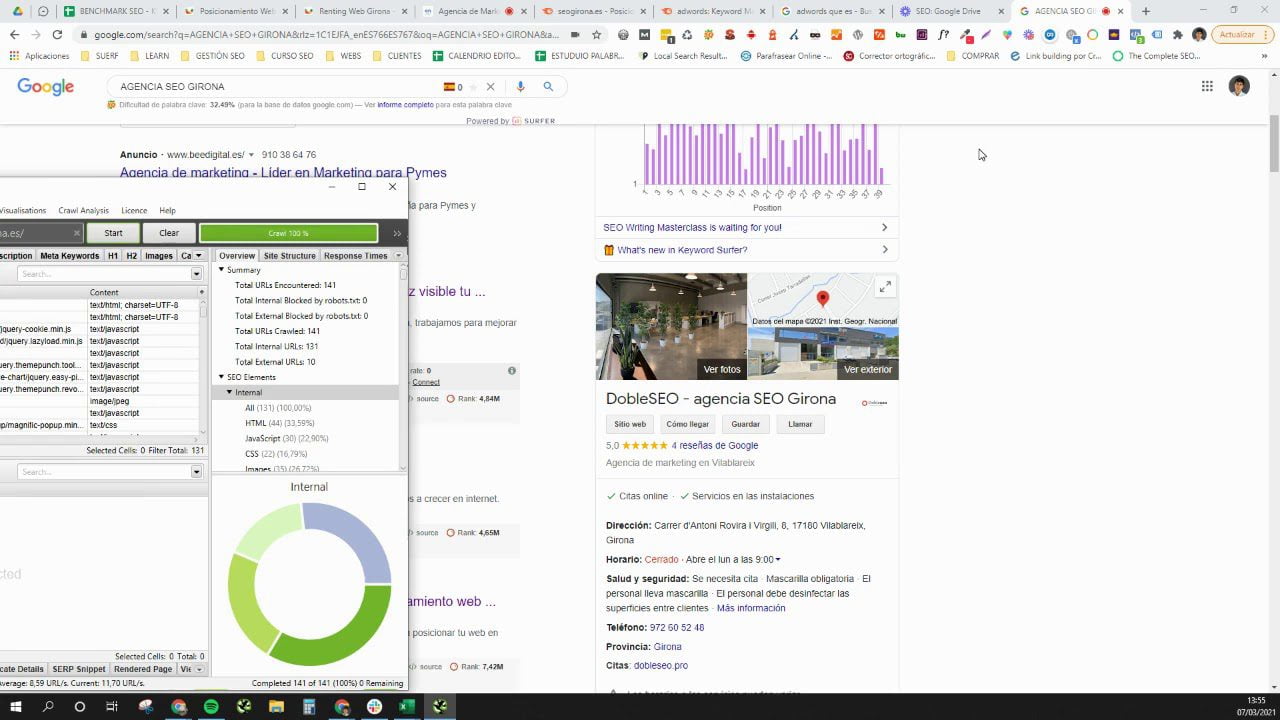
Task: Open the taskbar search magnifier
Action: (x=48, y=706)
